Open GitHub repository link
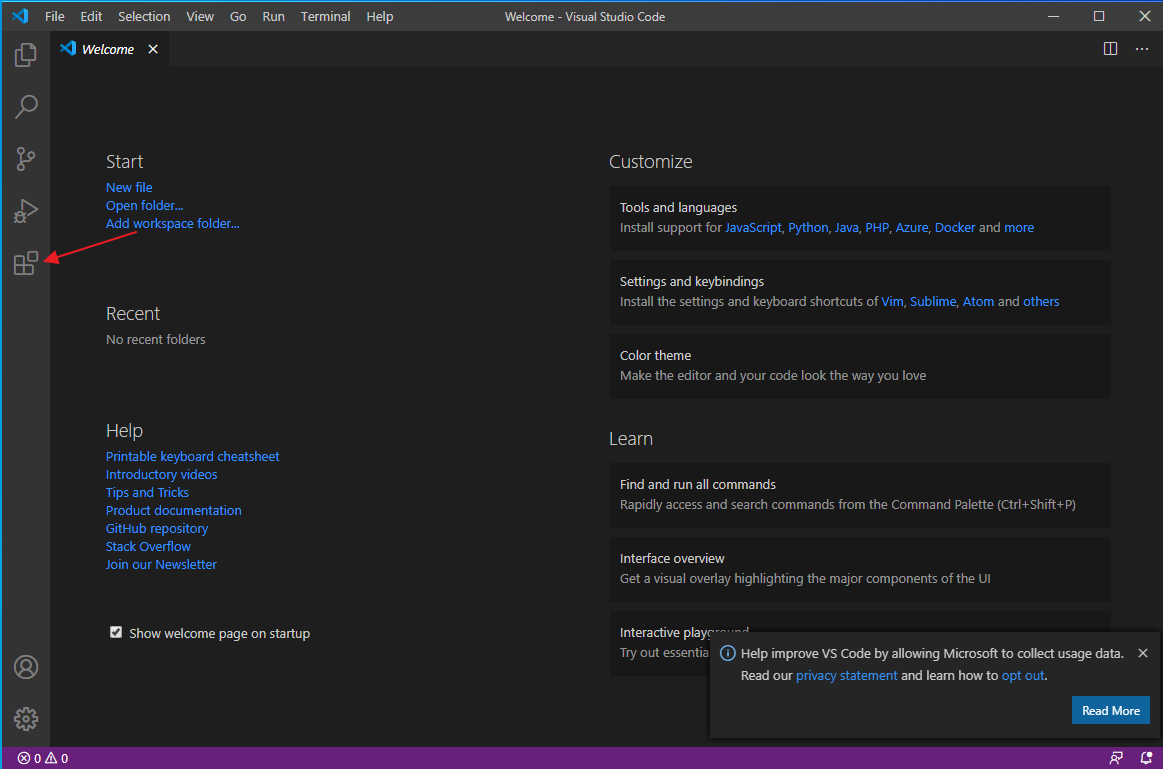 pos(157,528)
